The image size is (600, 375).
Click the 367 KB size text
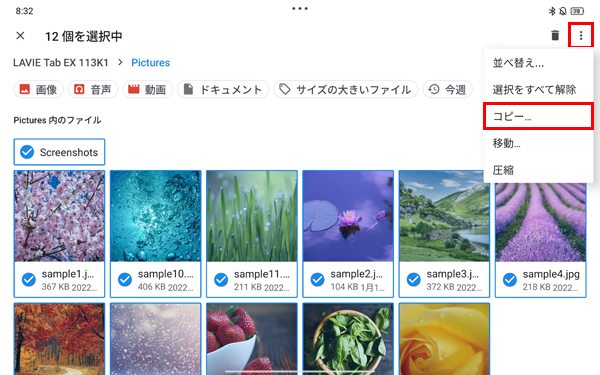click(x=54, y=287)
